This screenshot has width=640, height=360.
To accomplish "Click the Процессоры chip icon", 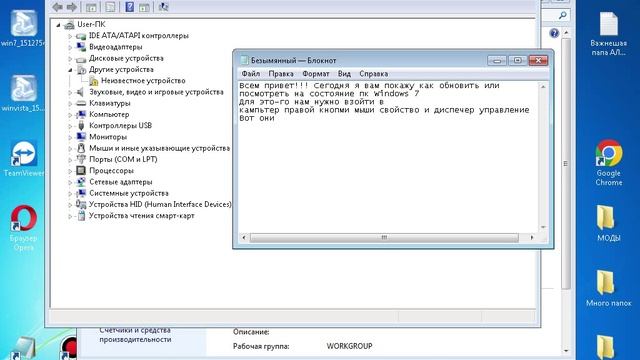I will [81, 171].
